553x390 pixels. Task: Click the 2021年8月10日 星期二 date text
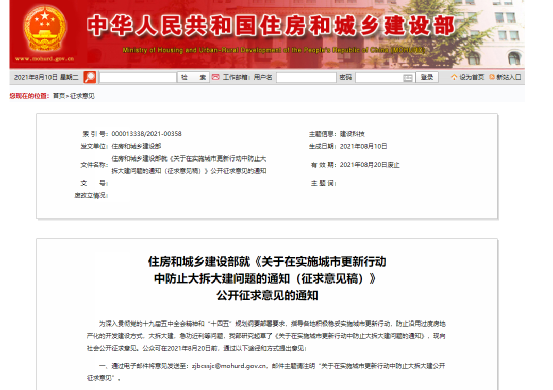click(46, 77)
